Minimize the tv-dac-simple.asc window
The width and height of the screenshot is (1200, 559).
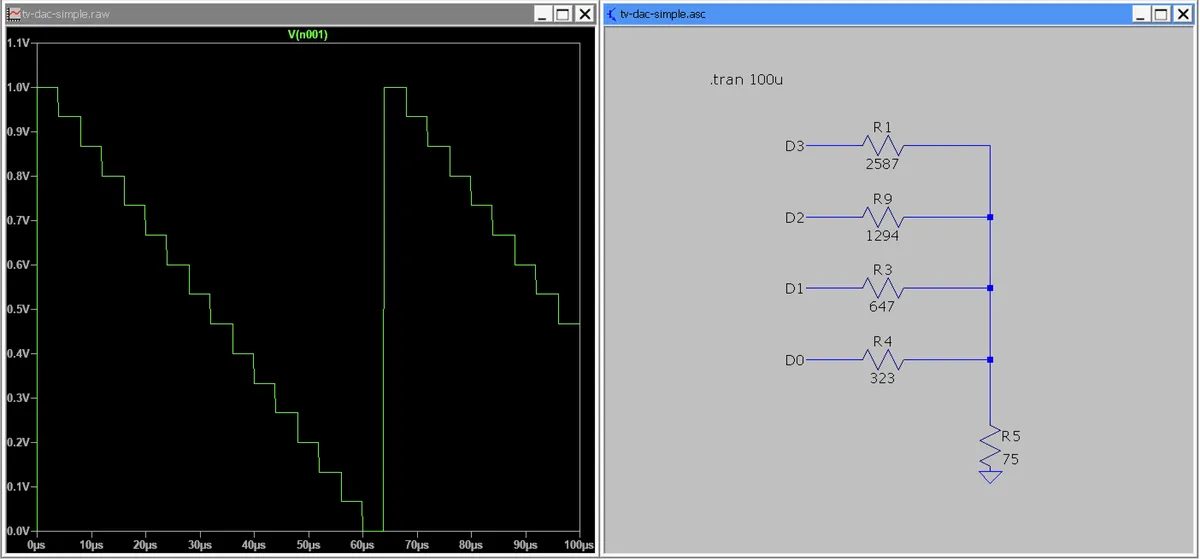pyautogui.click(x=1140, y=14)
